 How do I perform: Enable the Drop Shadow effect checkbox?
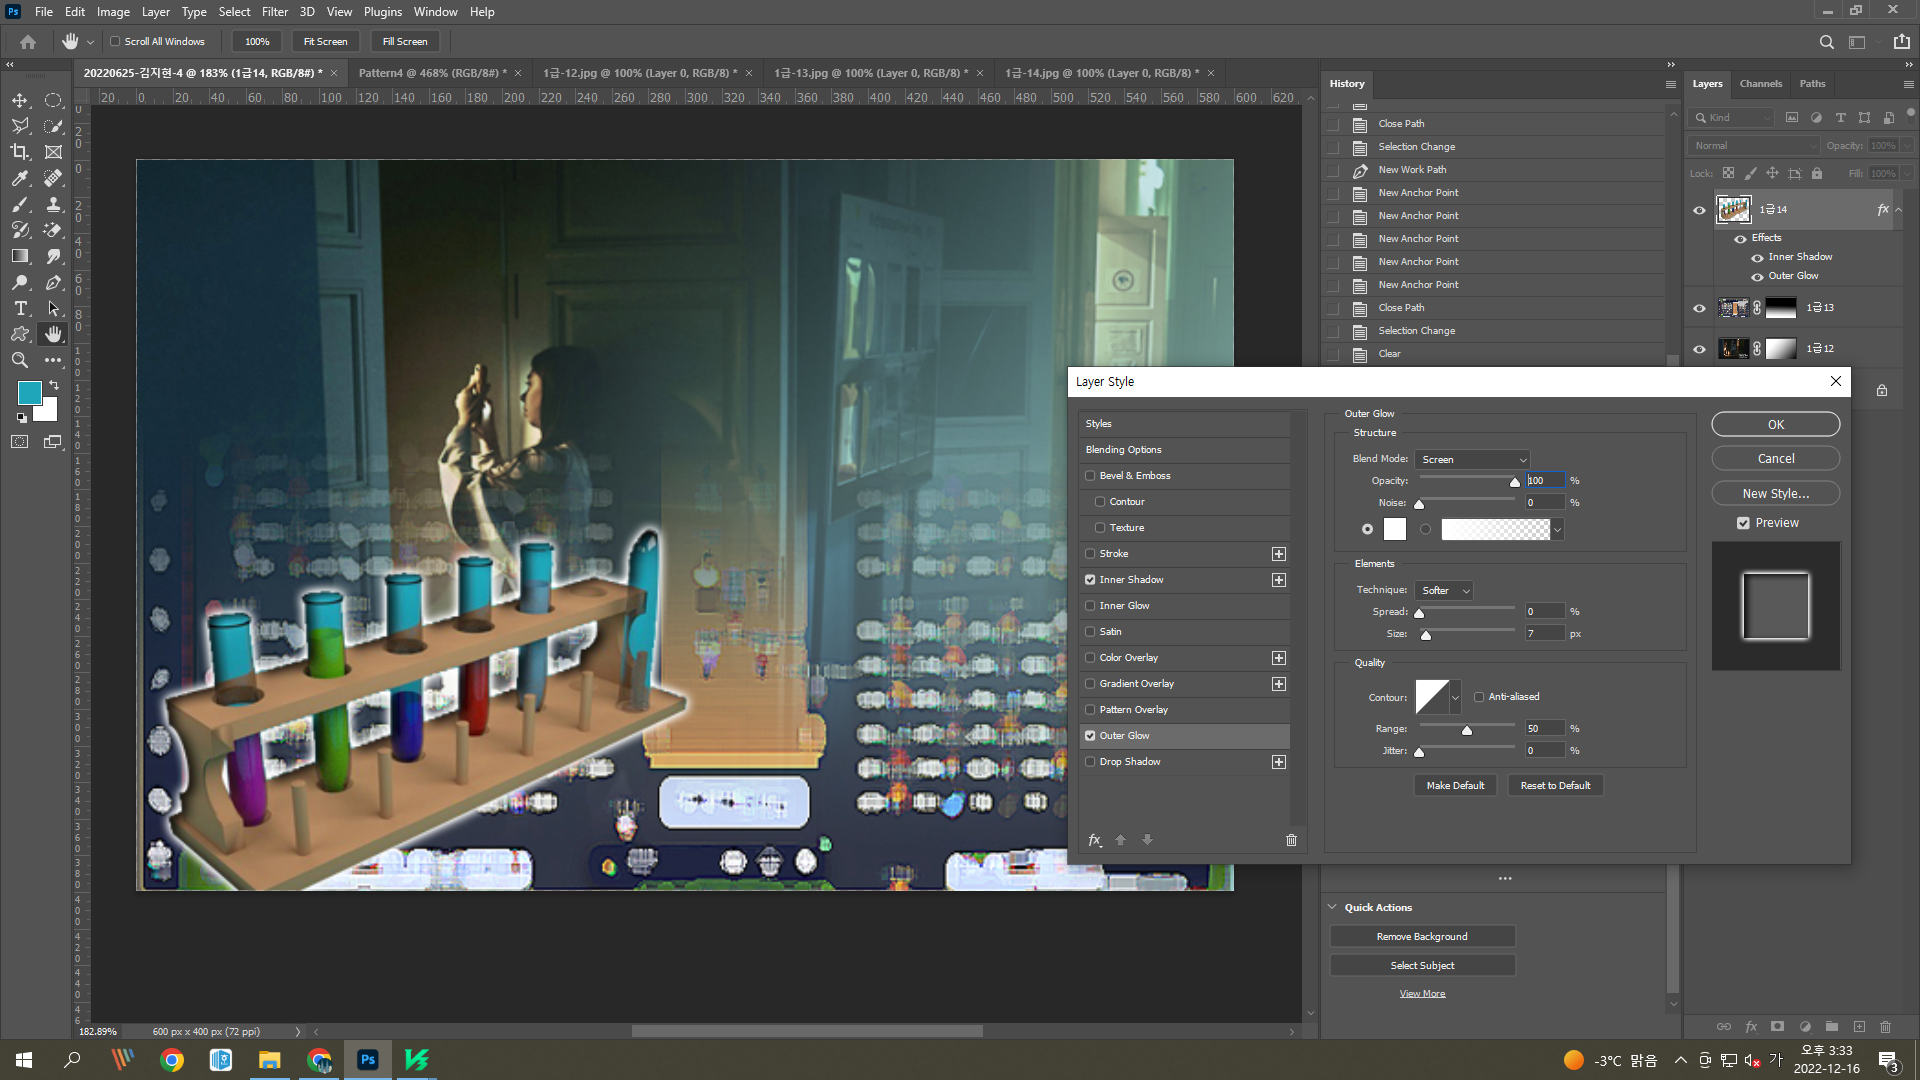1090,762
